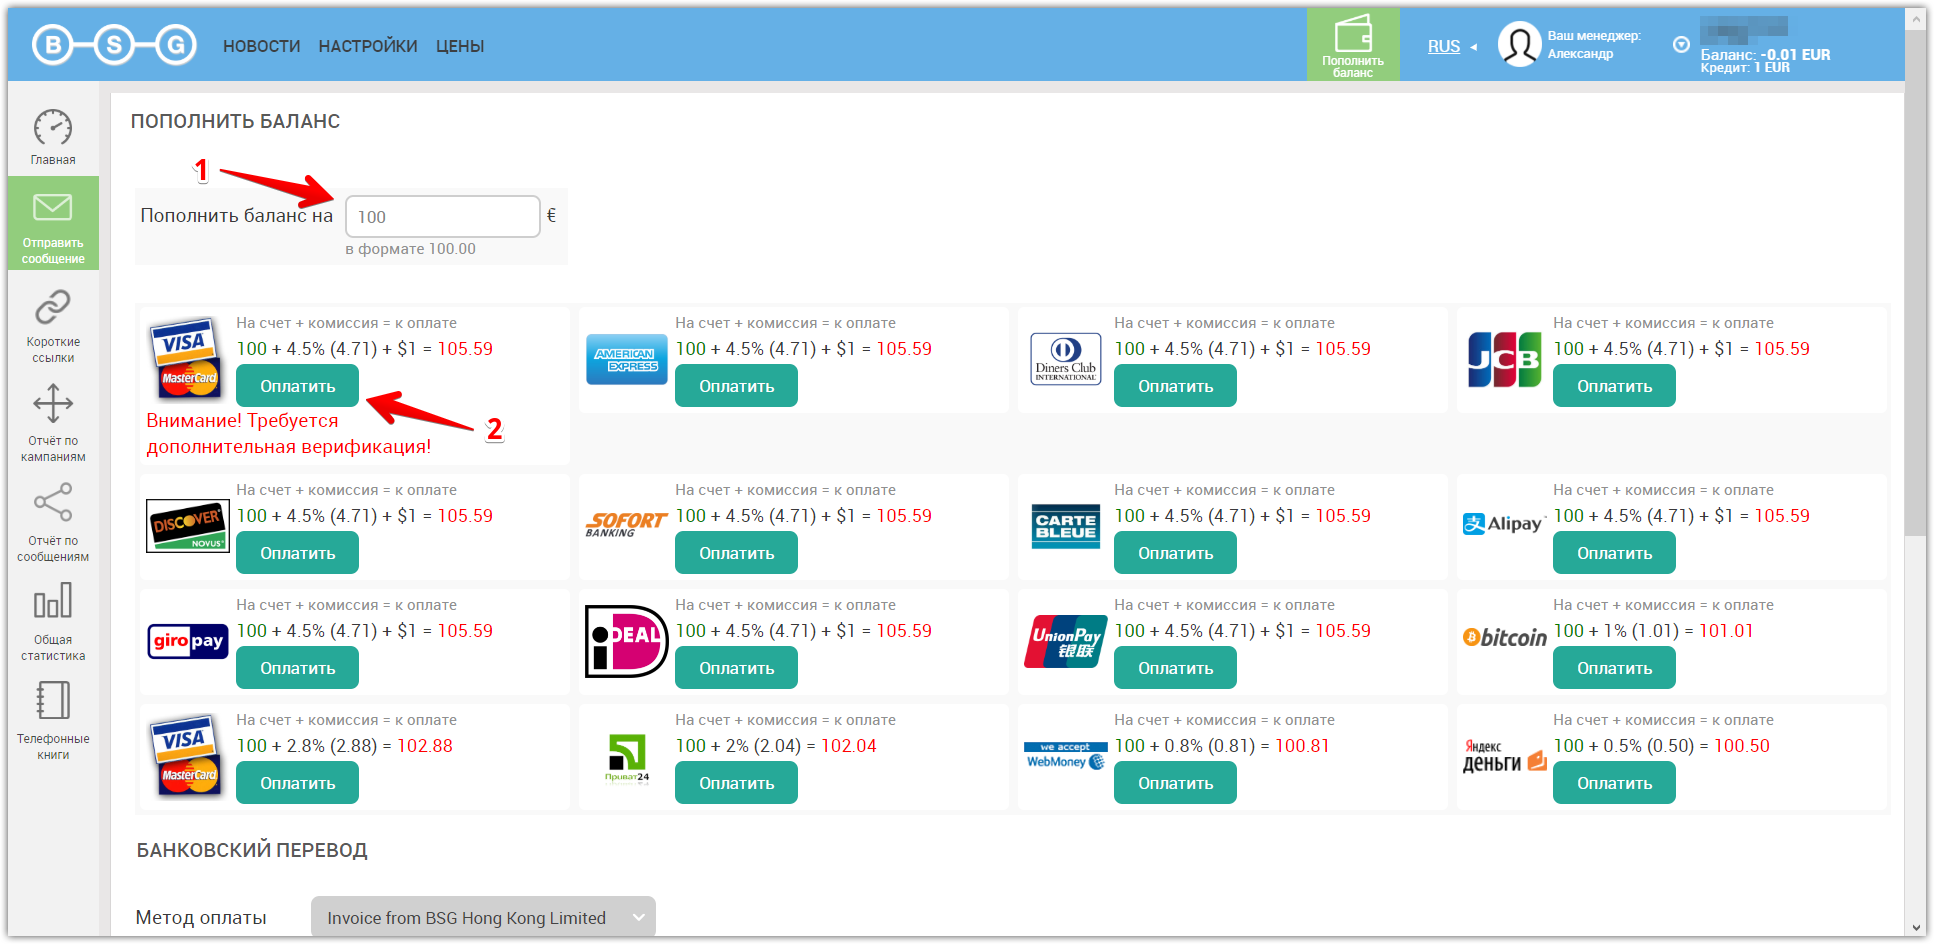Click Оплатить for Alipay

click(x=1614, y=553)
